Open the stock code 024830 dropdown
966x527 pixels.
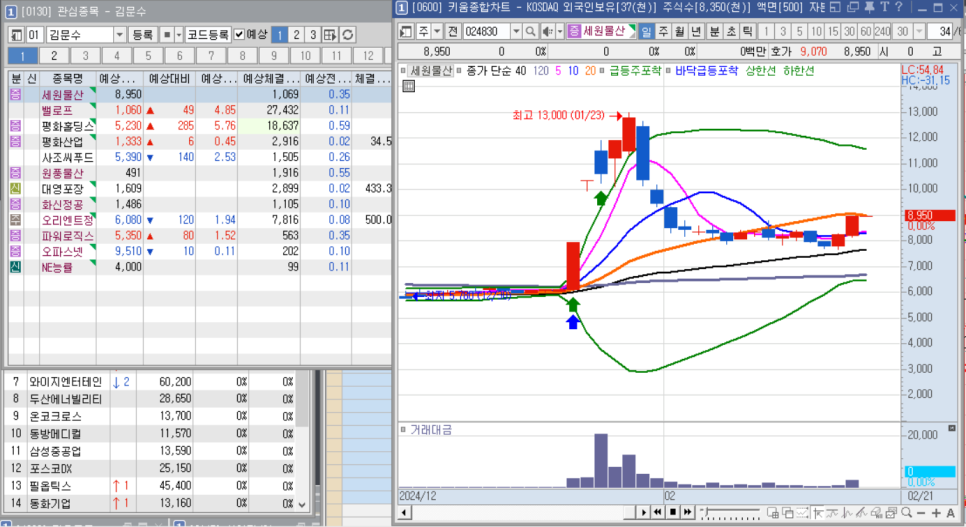516,31
